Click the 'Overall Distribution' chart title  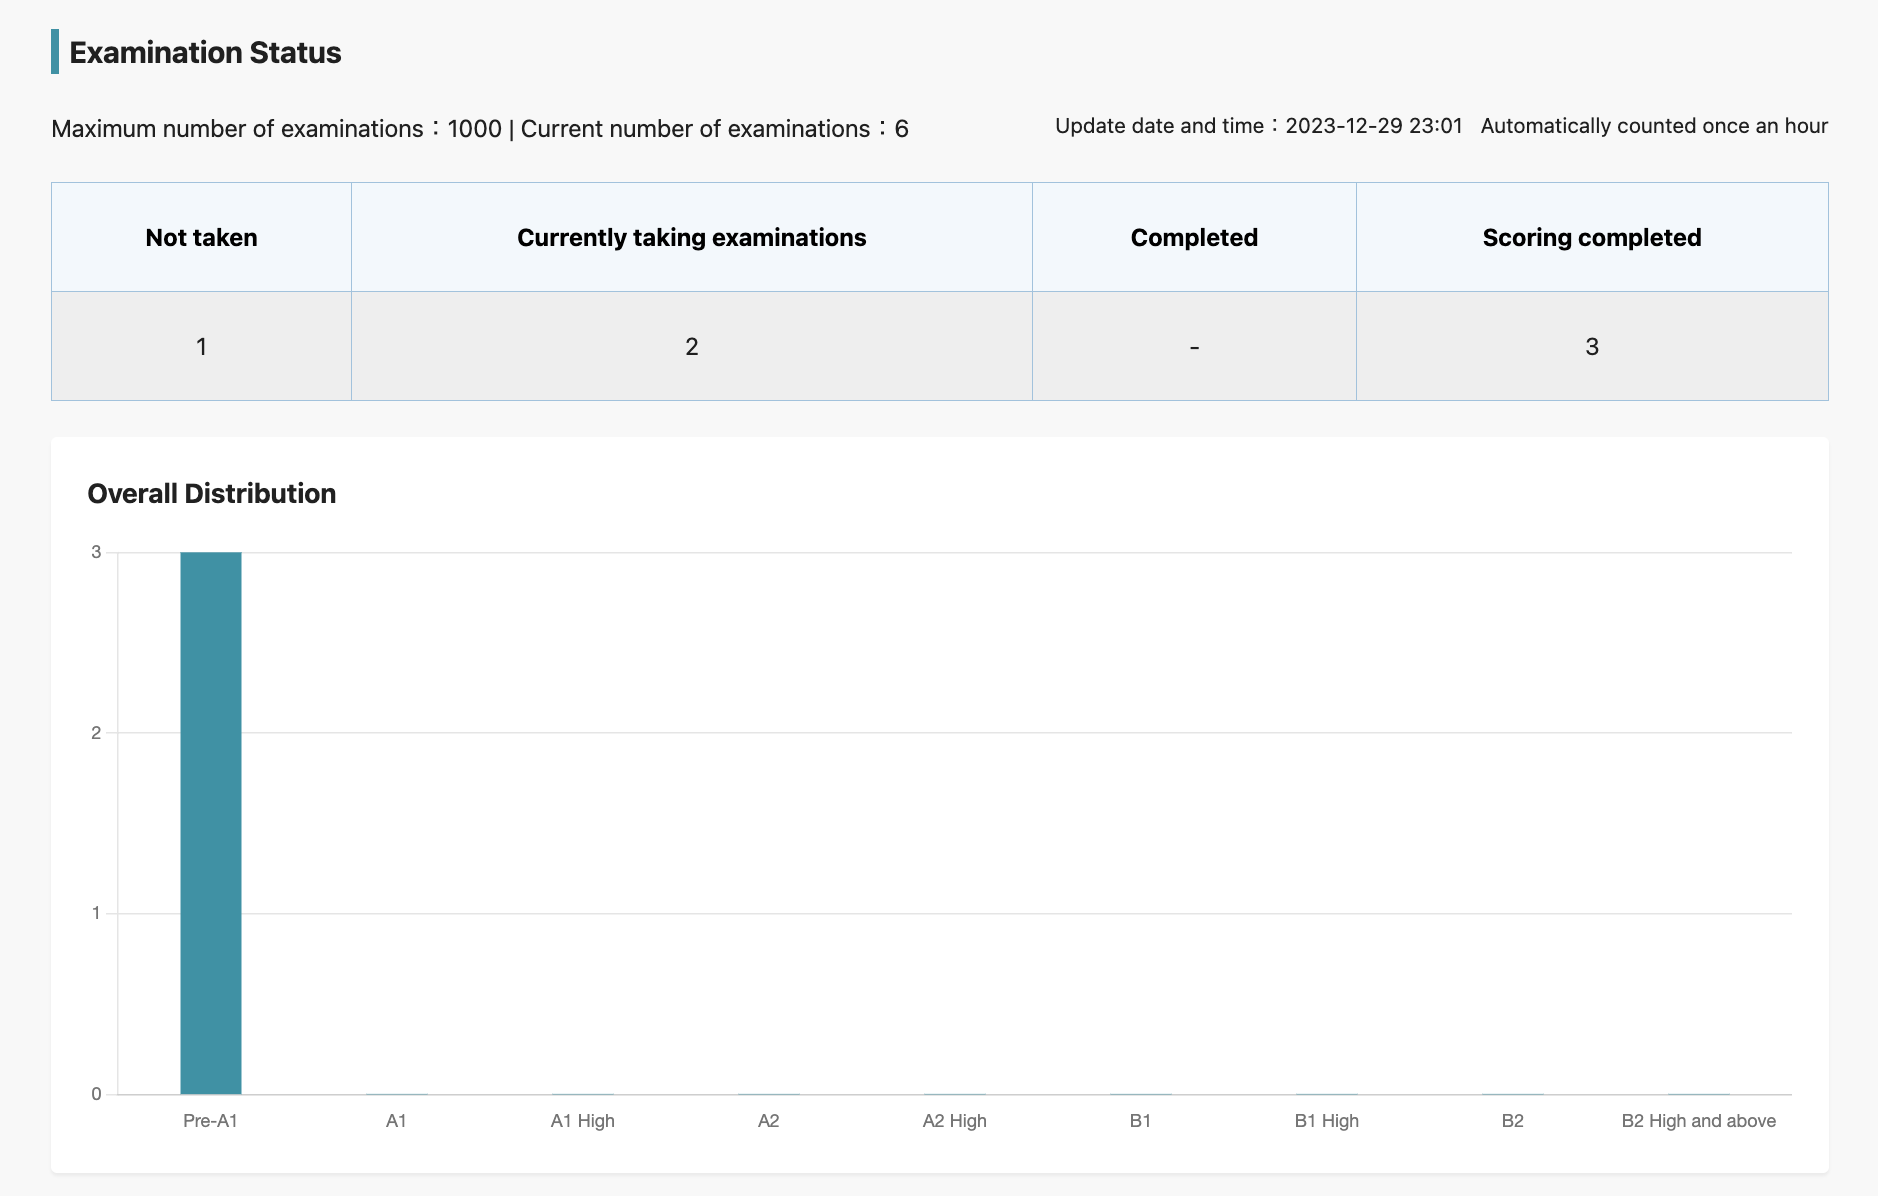tap(212, 493)
